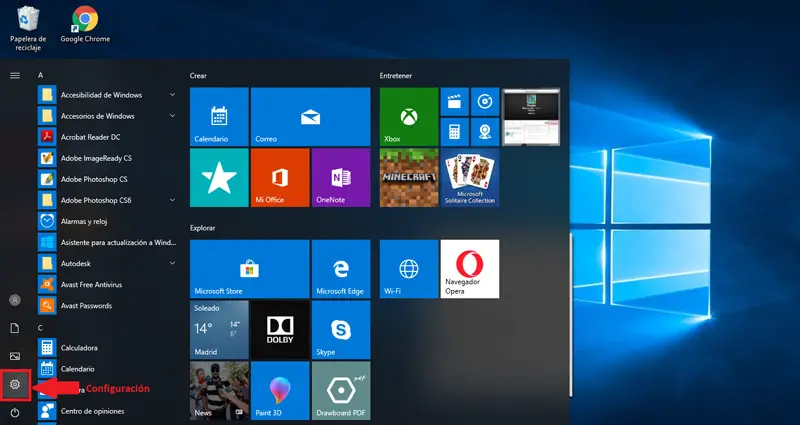Open the Wi-Fi tile

click(409, 269)
